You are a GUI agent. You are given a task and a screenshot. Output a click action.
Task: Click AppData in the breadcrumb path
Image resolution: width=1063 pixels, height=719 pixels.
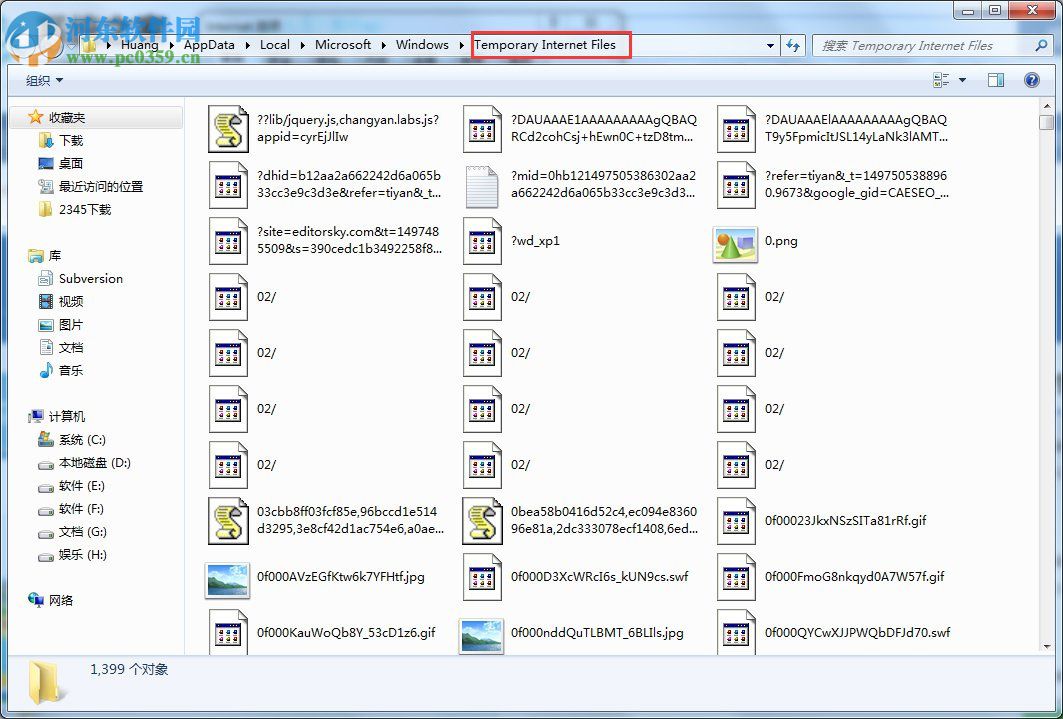209,45
